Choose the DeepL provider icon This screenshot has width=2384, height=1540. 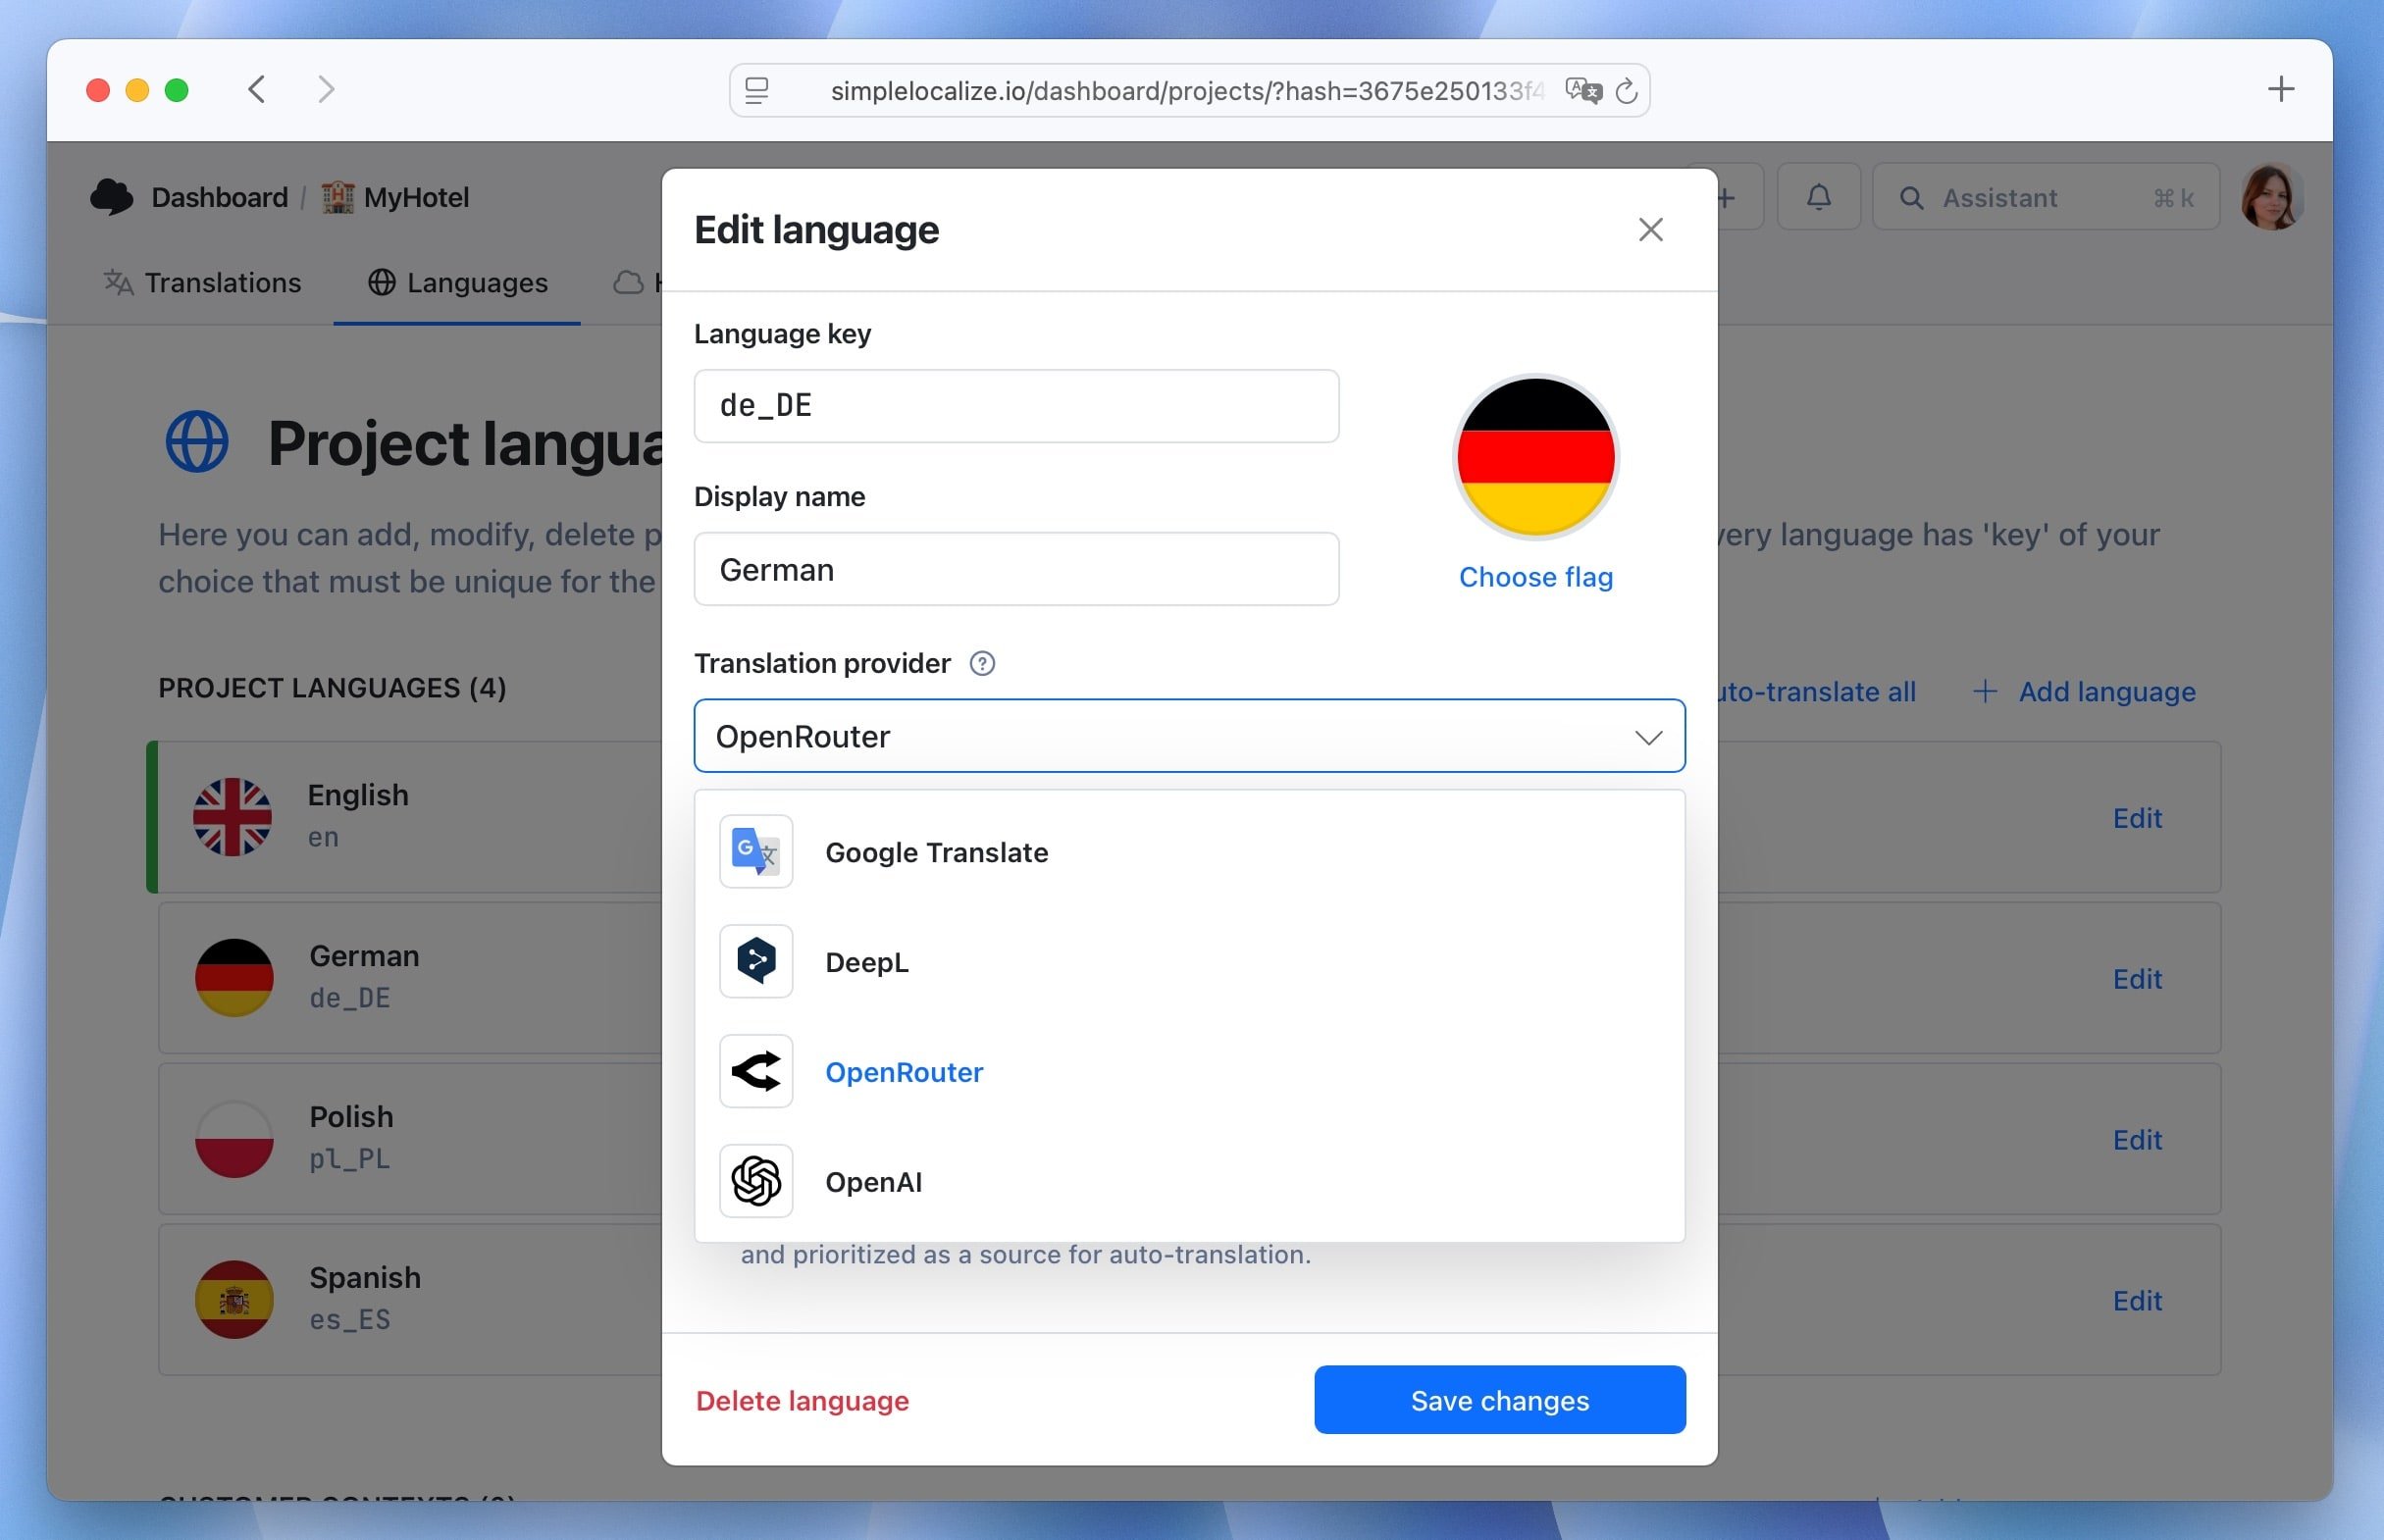click(755, 961)
